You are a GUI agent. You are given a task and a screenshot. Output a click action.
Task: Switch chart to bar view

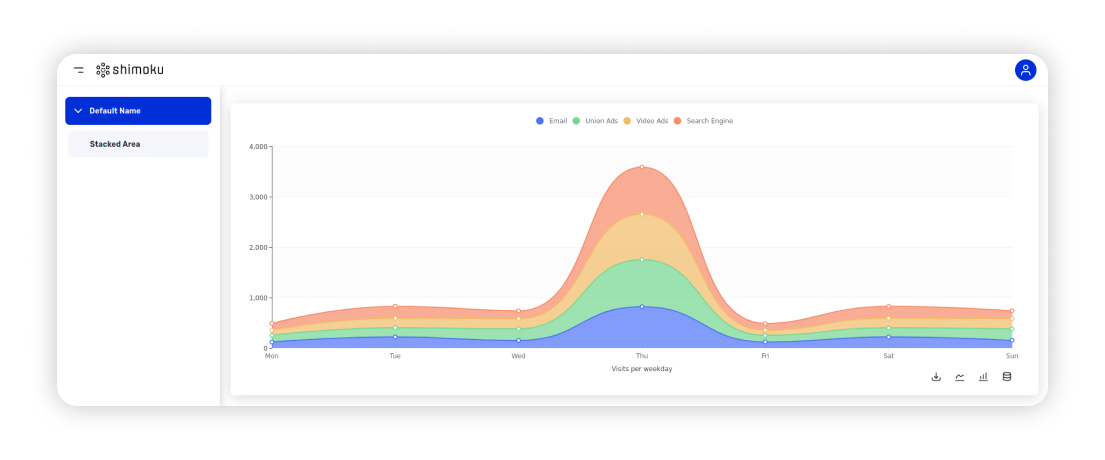click(x=983, y=377)
